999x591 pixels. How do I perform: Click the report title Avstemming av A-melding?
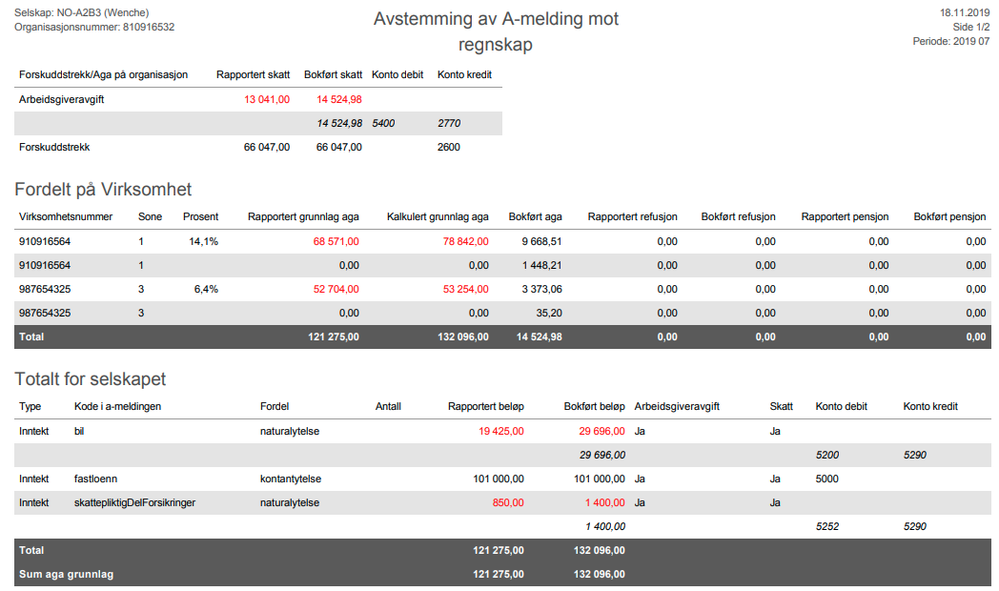tap(496, 31)
